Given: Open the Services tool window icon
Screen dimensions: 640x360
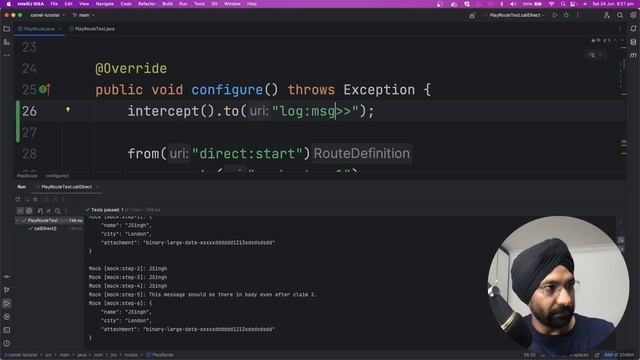Looking at the screenshot, I should click(7, 317).
